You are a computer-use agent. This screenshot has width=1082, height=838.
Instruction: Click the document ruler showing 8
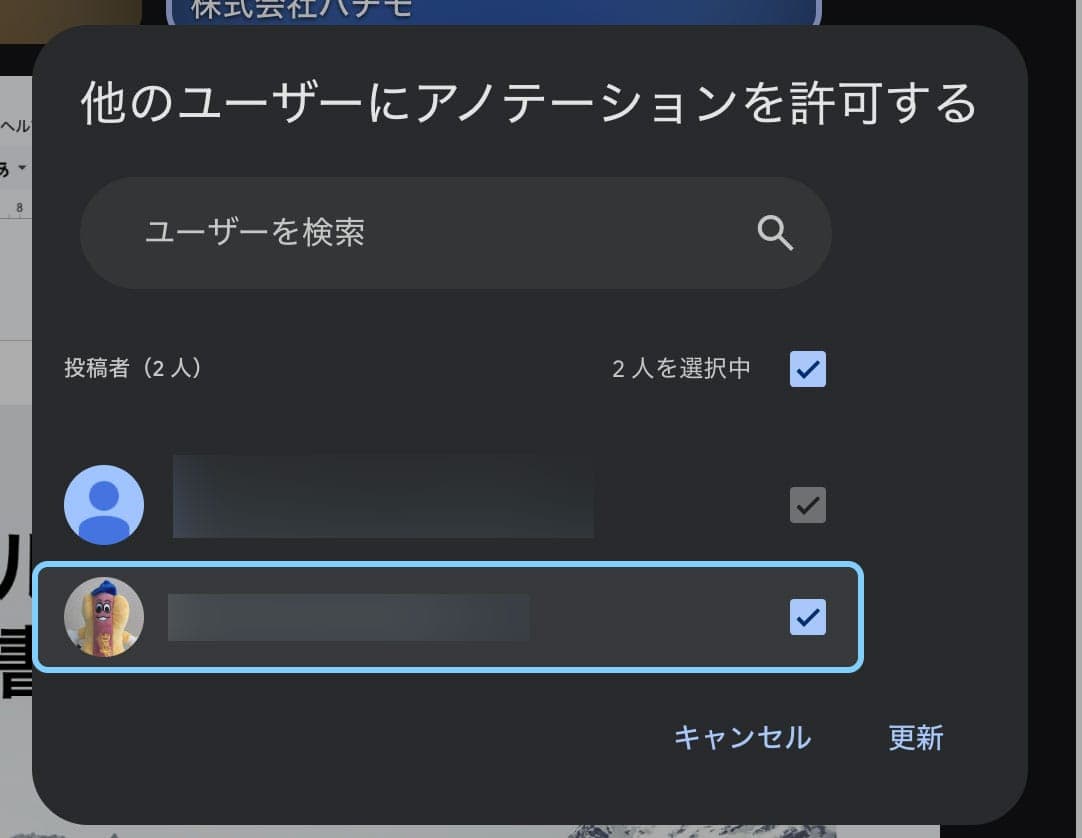click(x=18, y=208)
